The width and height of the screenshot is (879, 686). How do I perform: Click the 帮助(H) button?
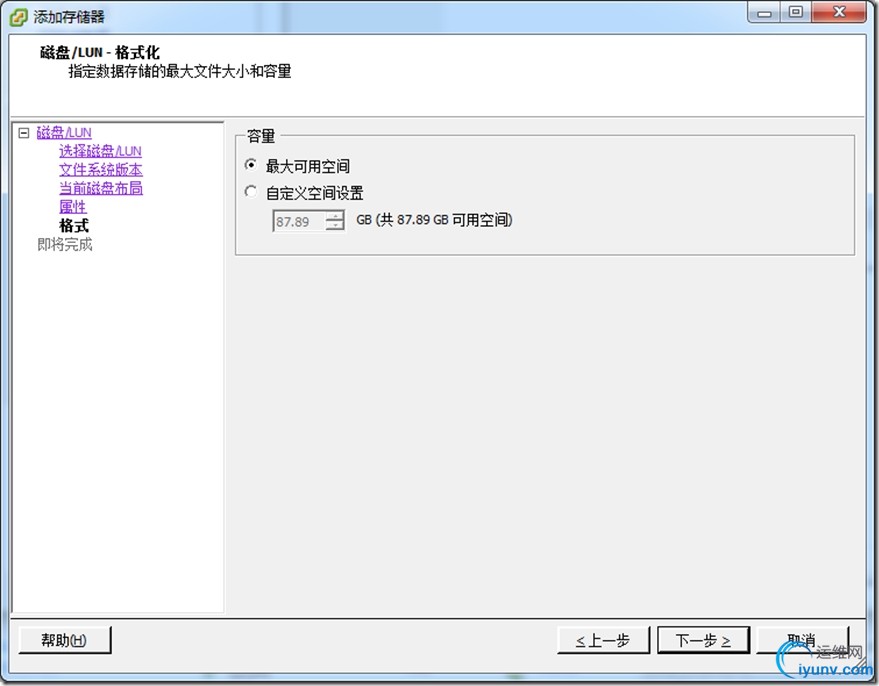click(x=65, y=640)
